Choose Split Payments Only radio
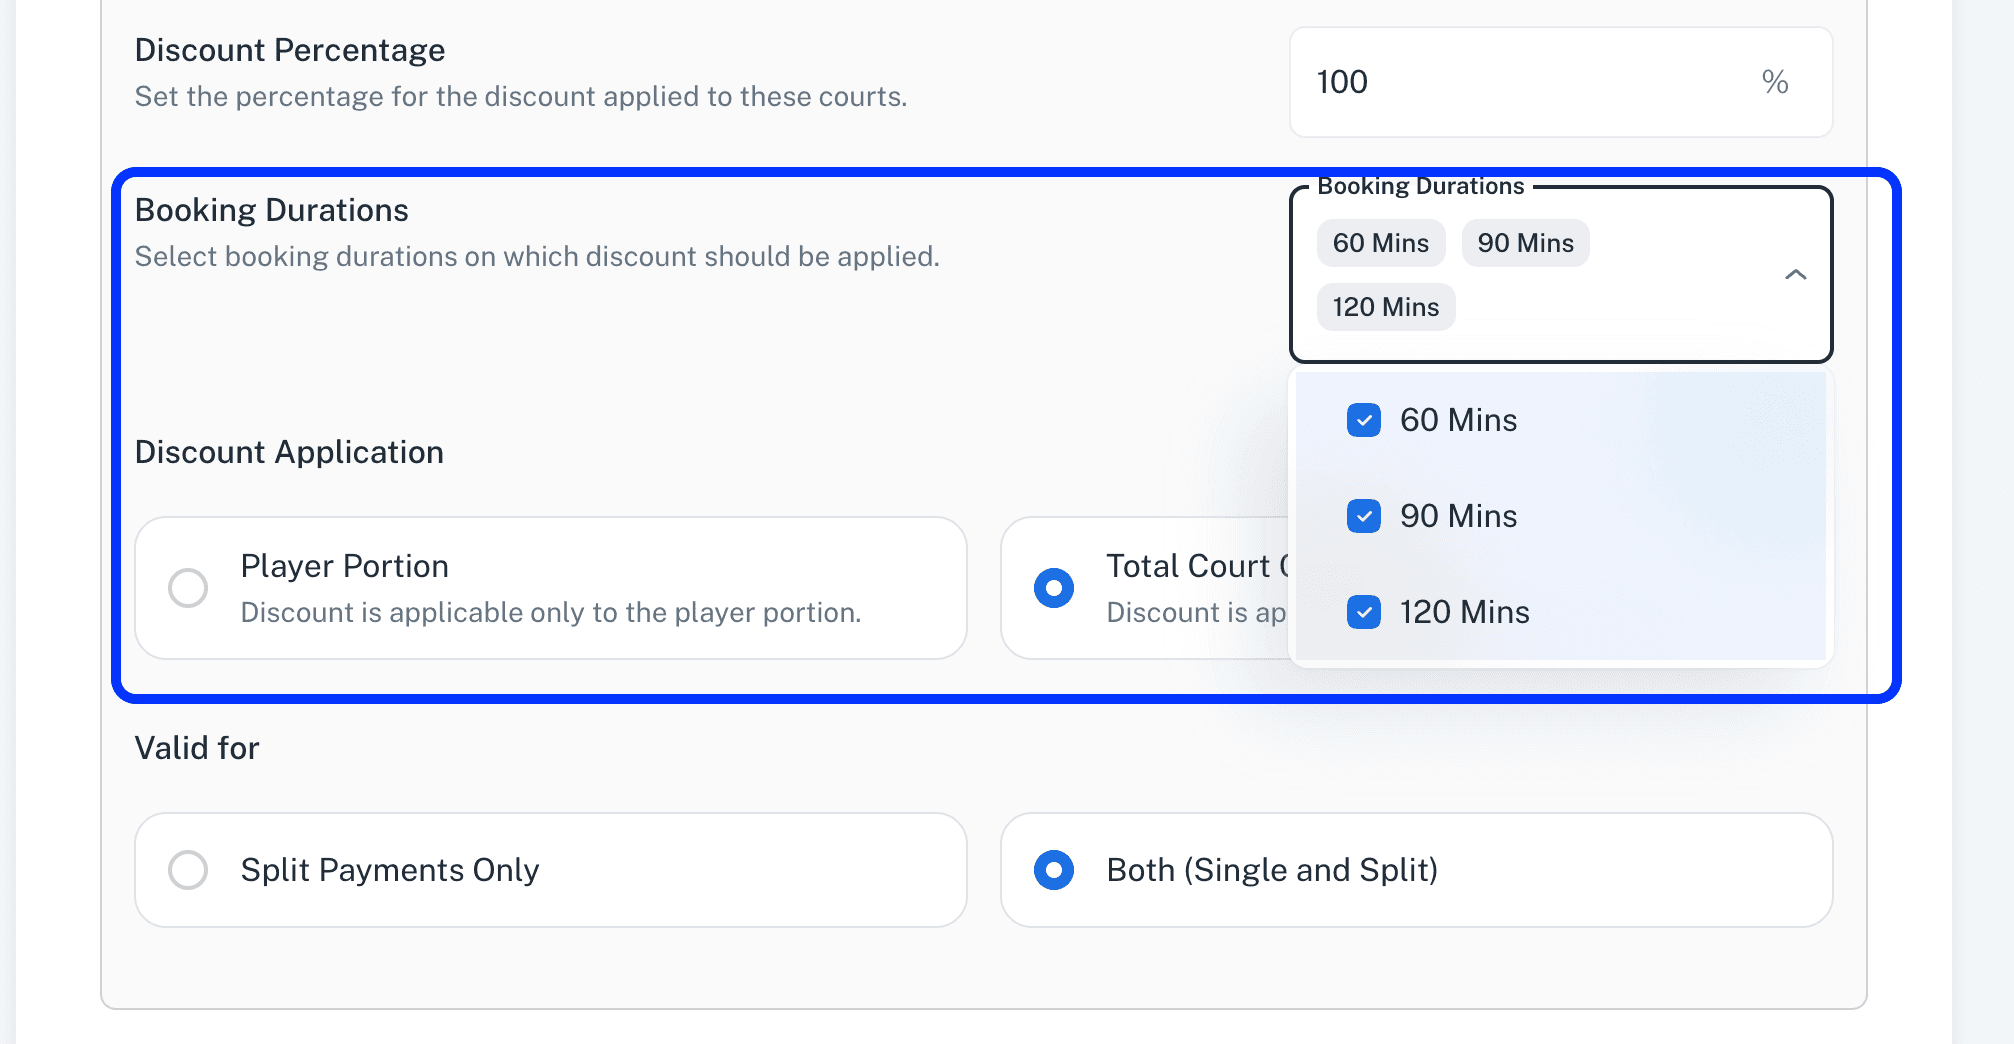 pos(188,870)
